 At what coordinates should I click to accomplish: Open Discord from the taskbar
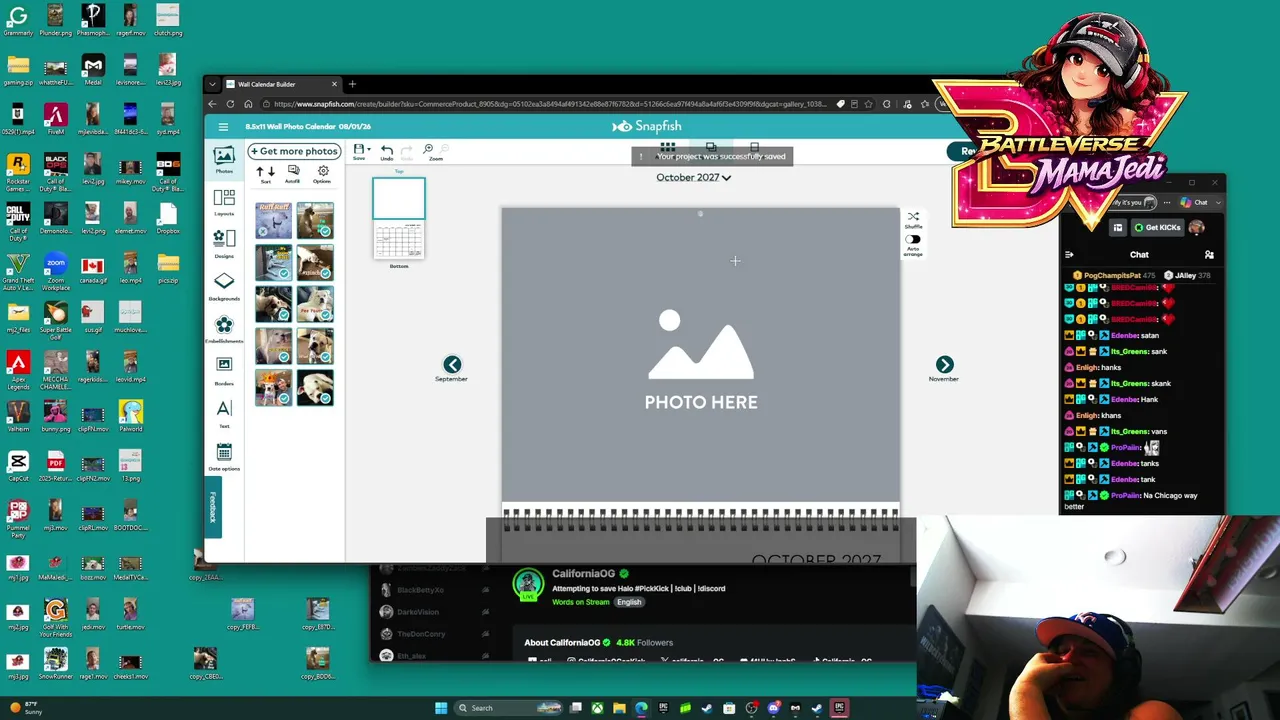773,708
